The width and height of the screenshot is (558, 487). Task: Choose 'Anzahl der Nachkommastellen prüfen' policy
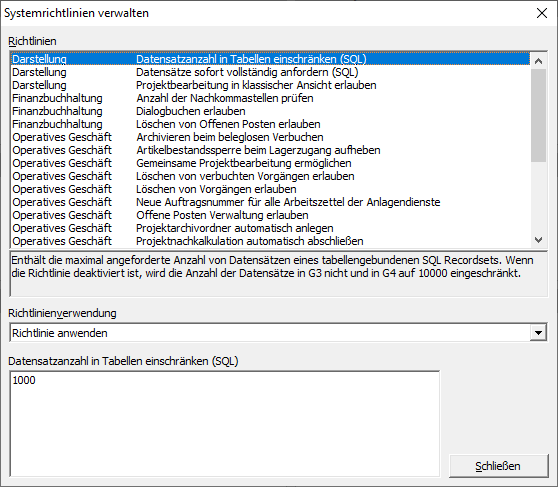point(271,98)
